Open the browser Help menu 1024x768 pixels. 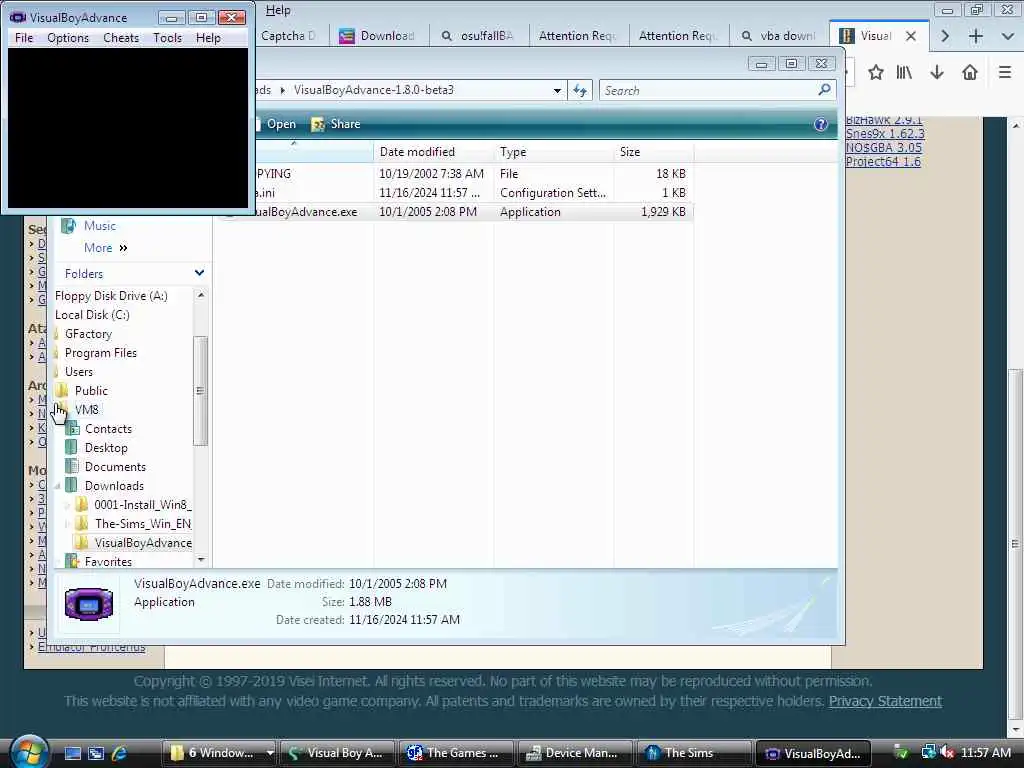tap(278, 10)
